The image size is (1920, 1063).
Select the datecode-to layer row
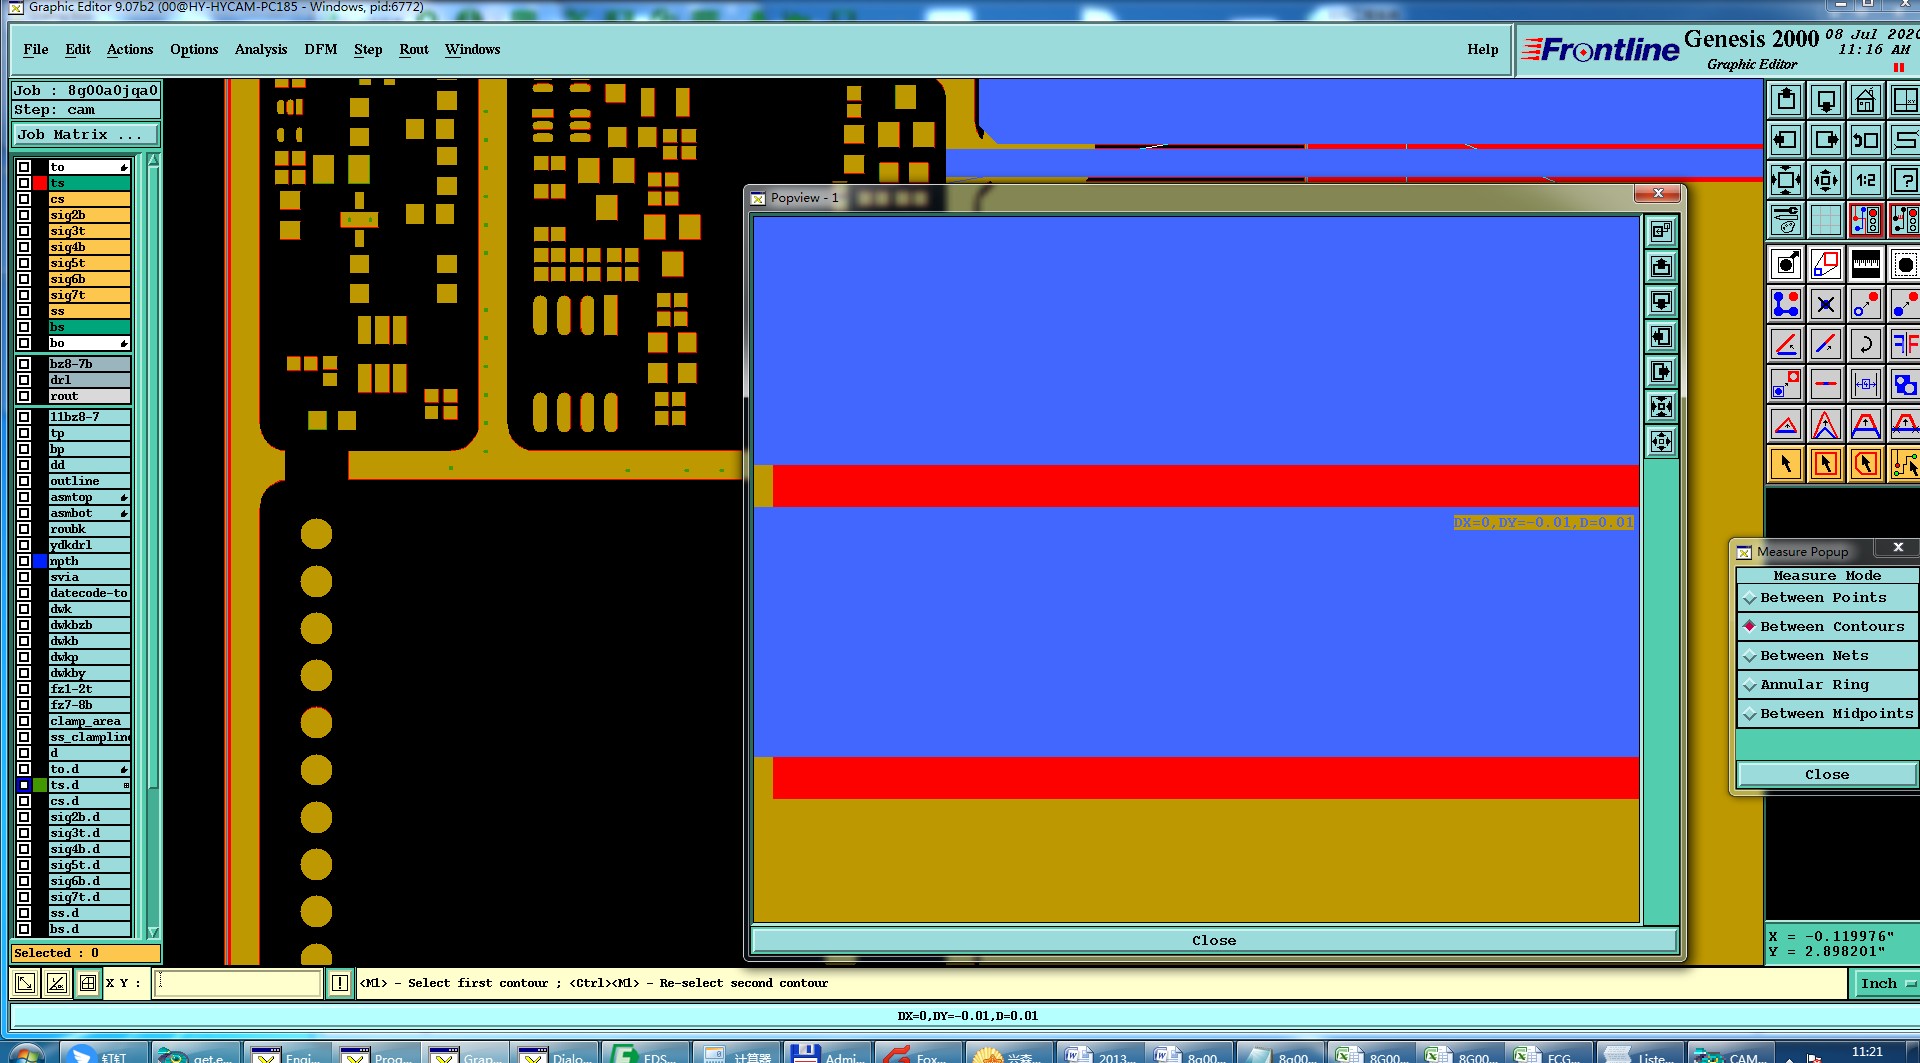pos(89,593)
